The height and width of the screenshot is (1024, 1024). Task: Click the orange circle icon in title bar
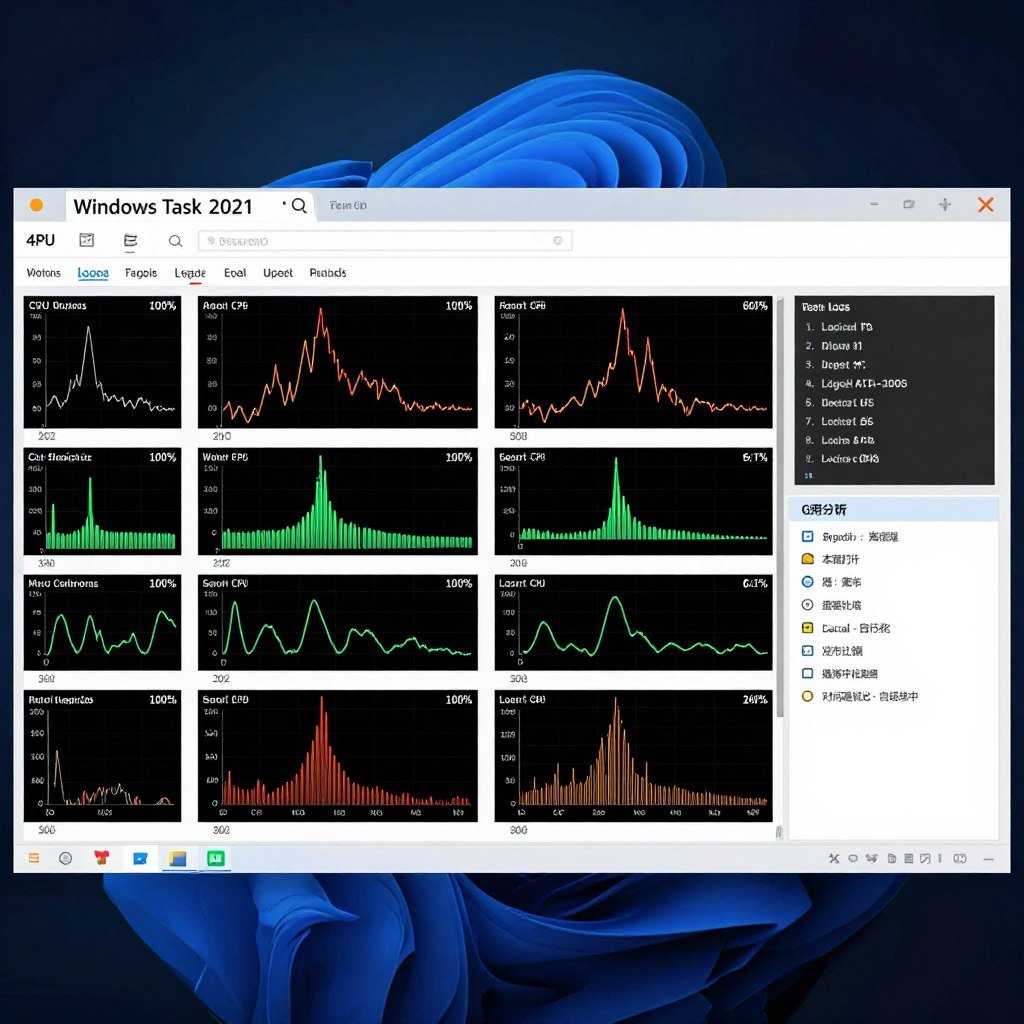point(37,205)
